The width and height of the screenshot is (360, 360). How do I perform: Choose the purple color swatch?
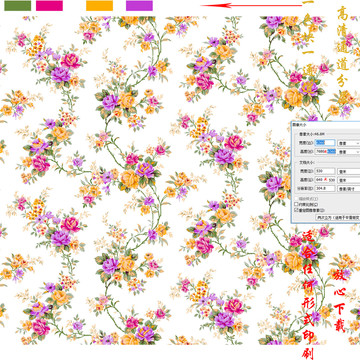pyautogui.click(x=139, y=6)
